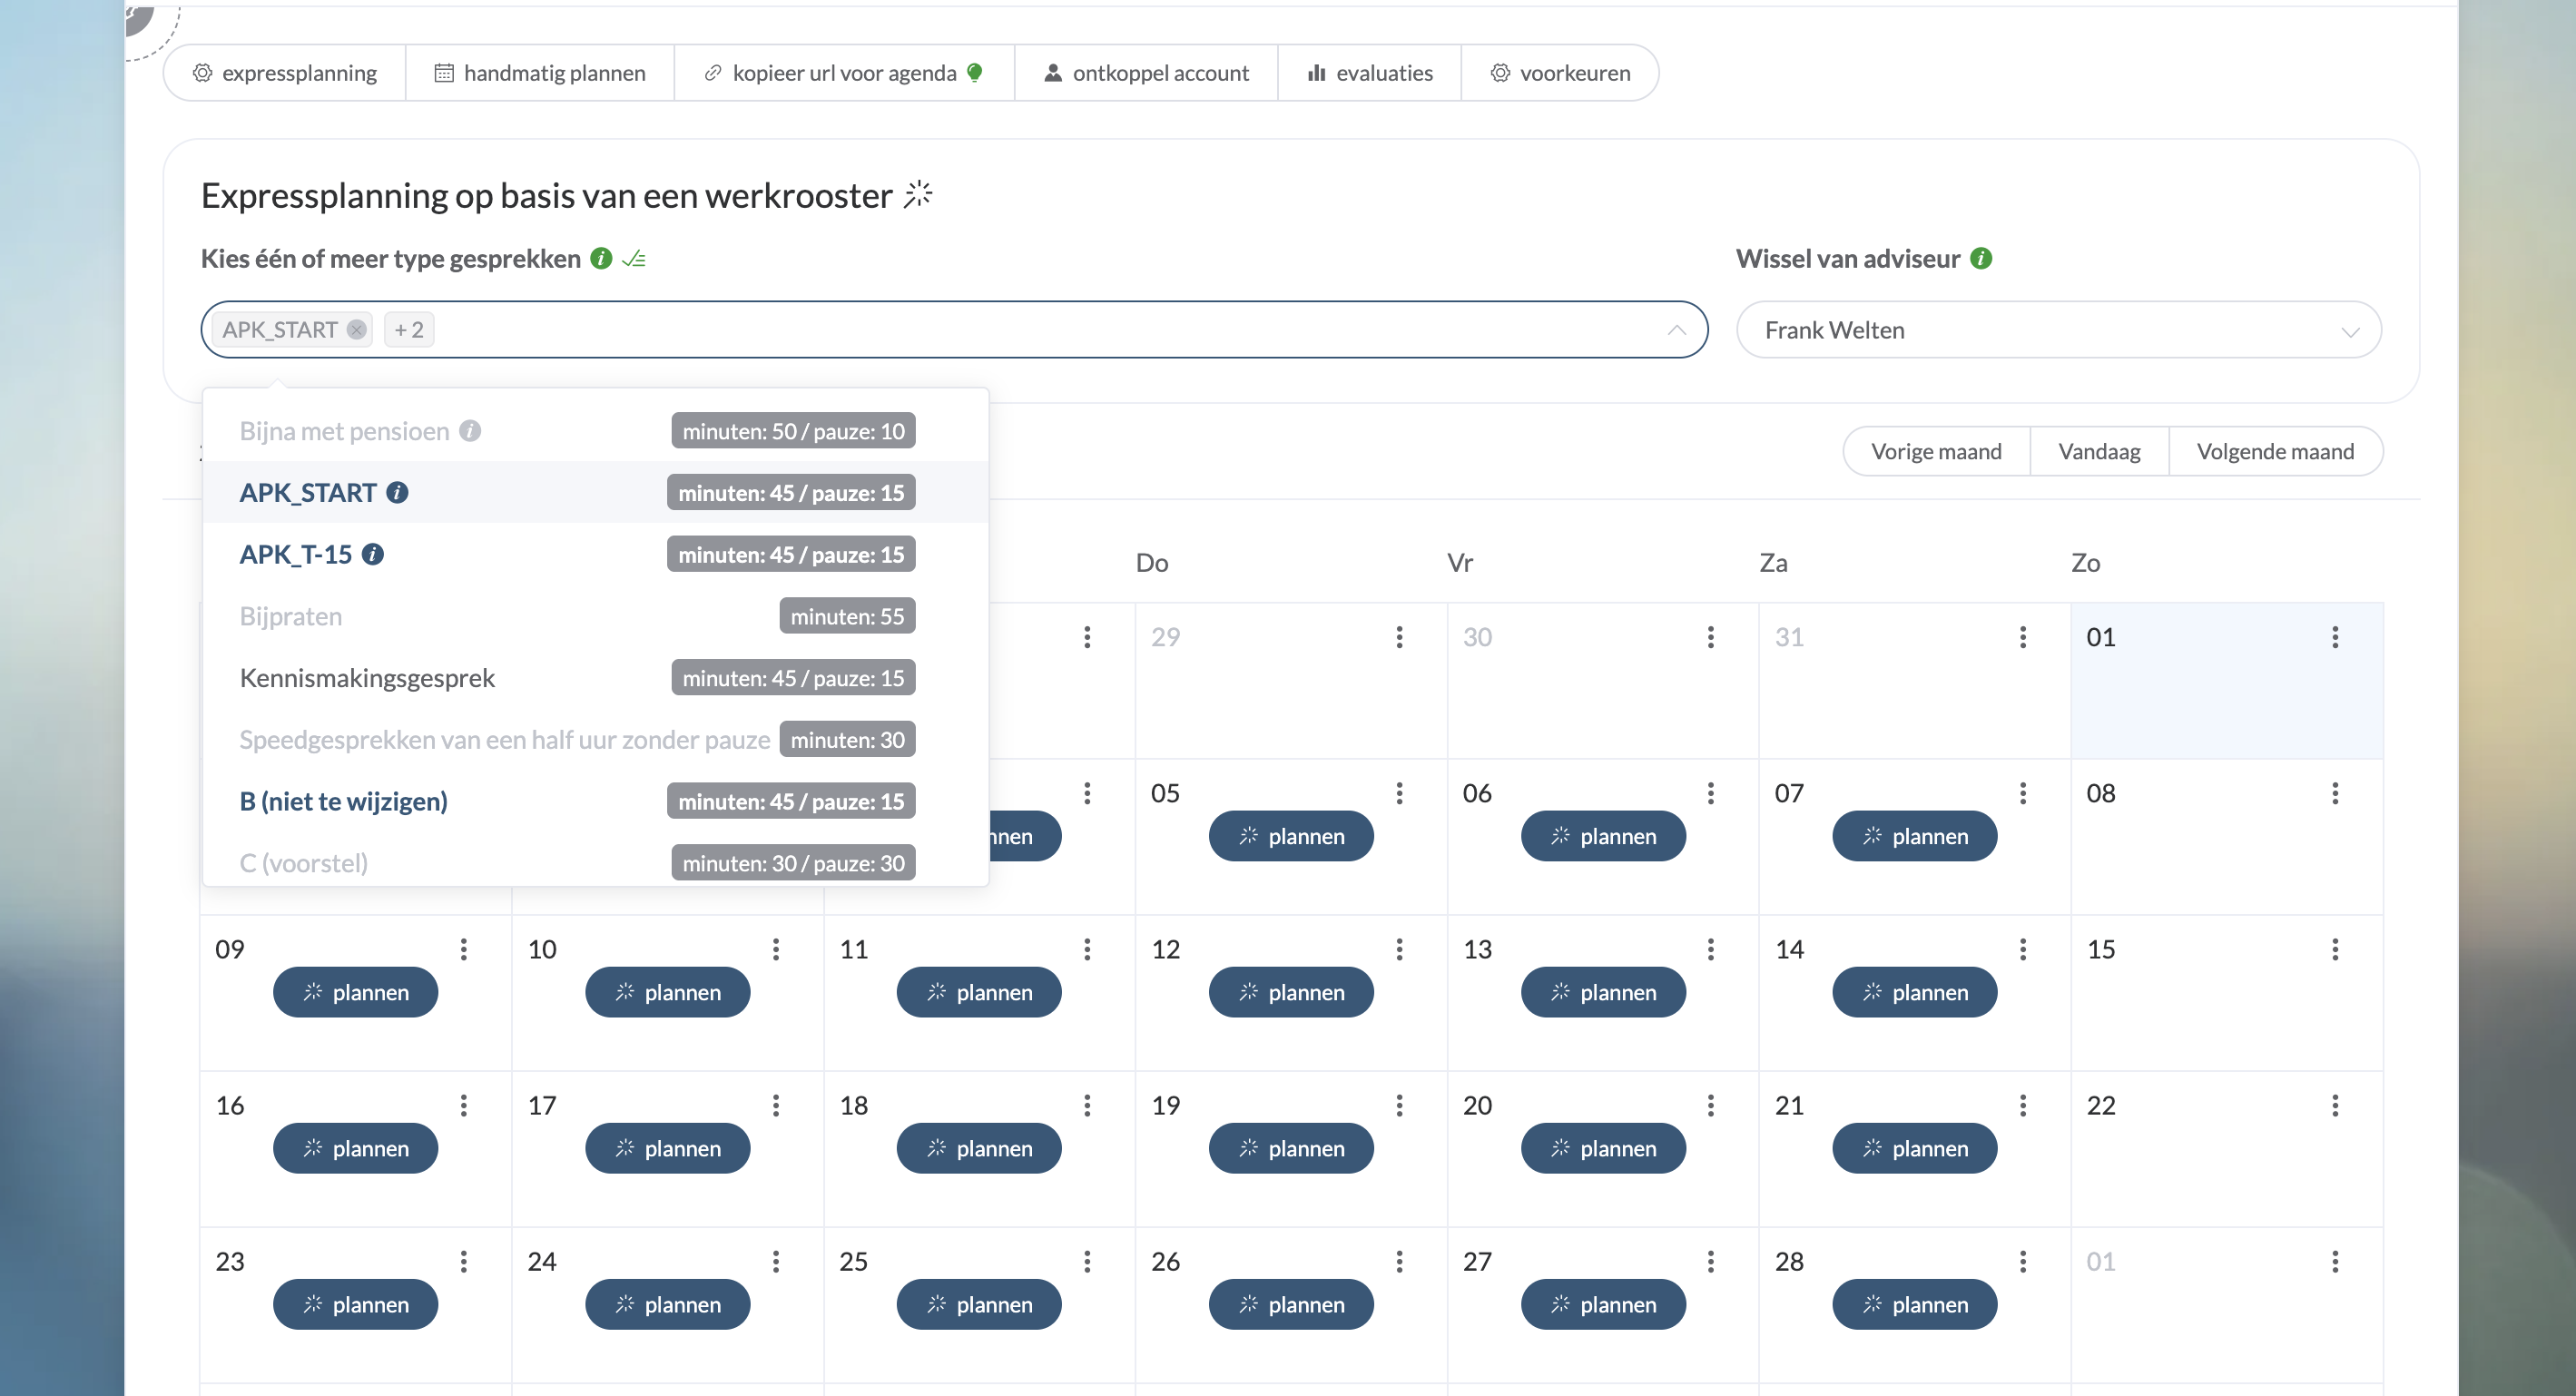Open the Frank Welten adviseur dropdown
Viewport: 2576px width, 1396px height.
click(2058, 330)
